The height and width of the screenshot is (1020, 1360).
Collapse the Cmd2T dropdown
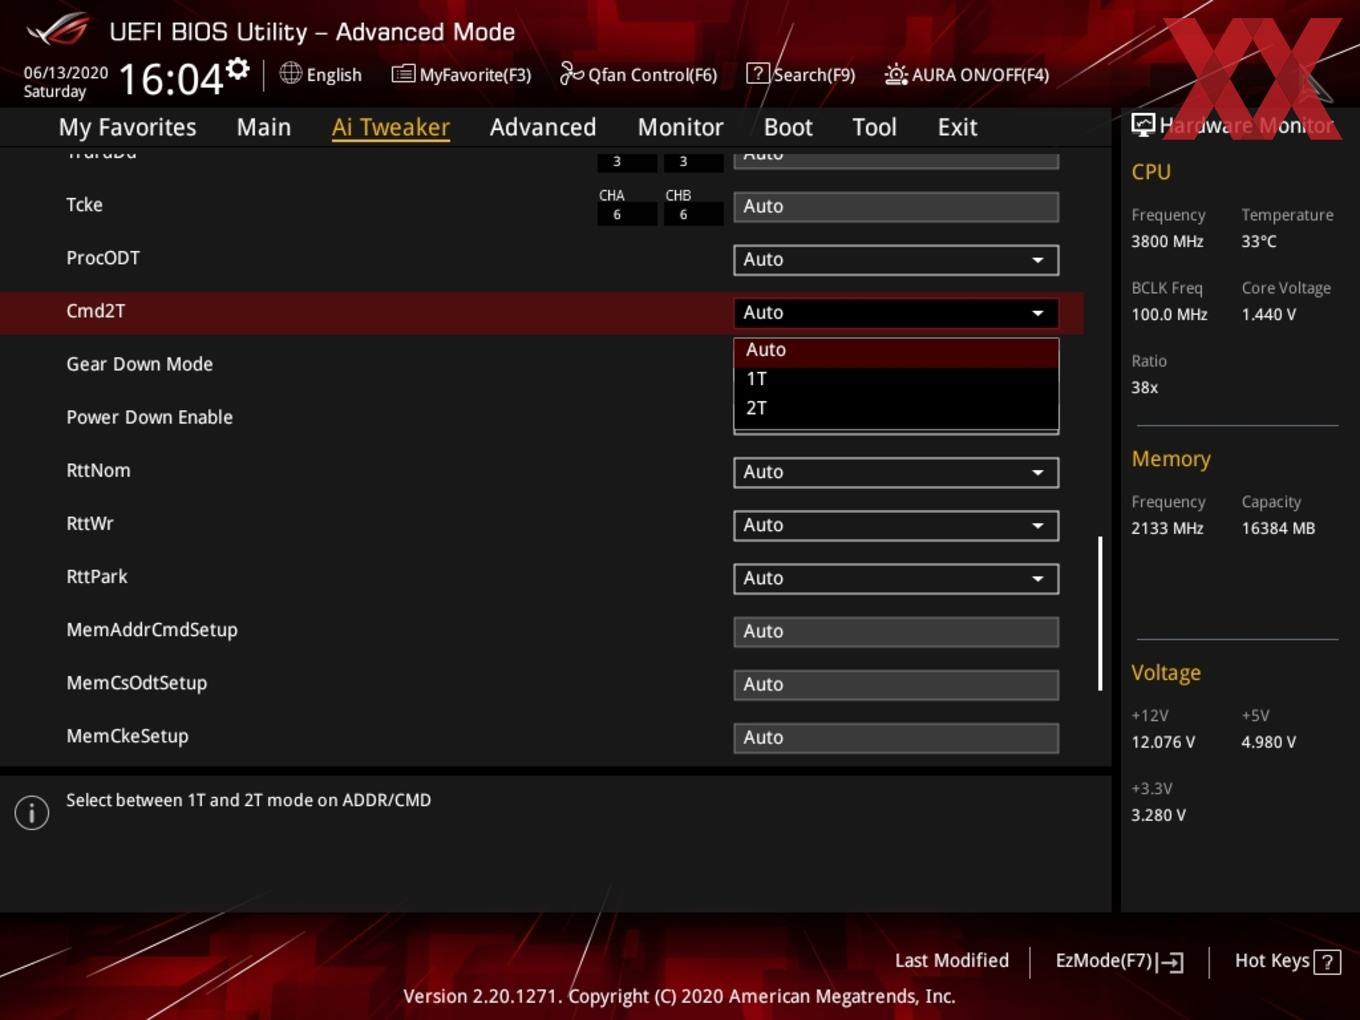click(896, 313)
